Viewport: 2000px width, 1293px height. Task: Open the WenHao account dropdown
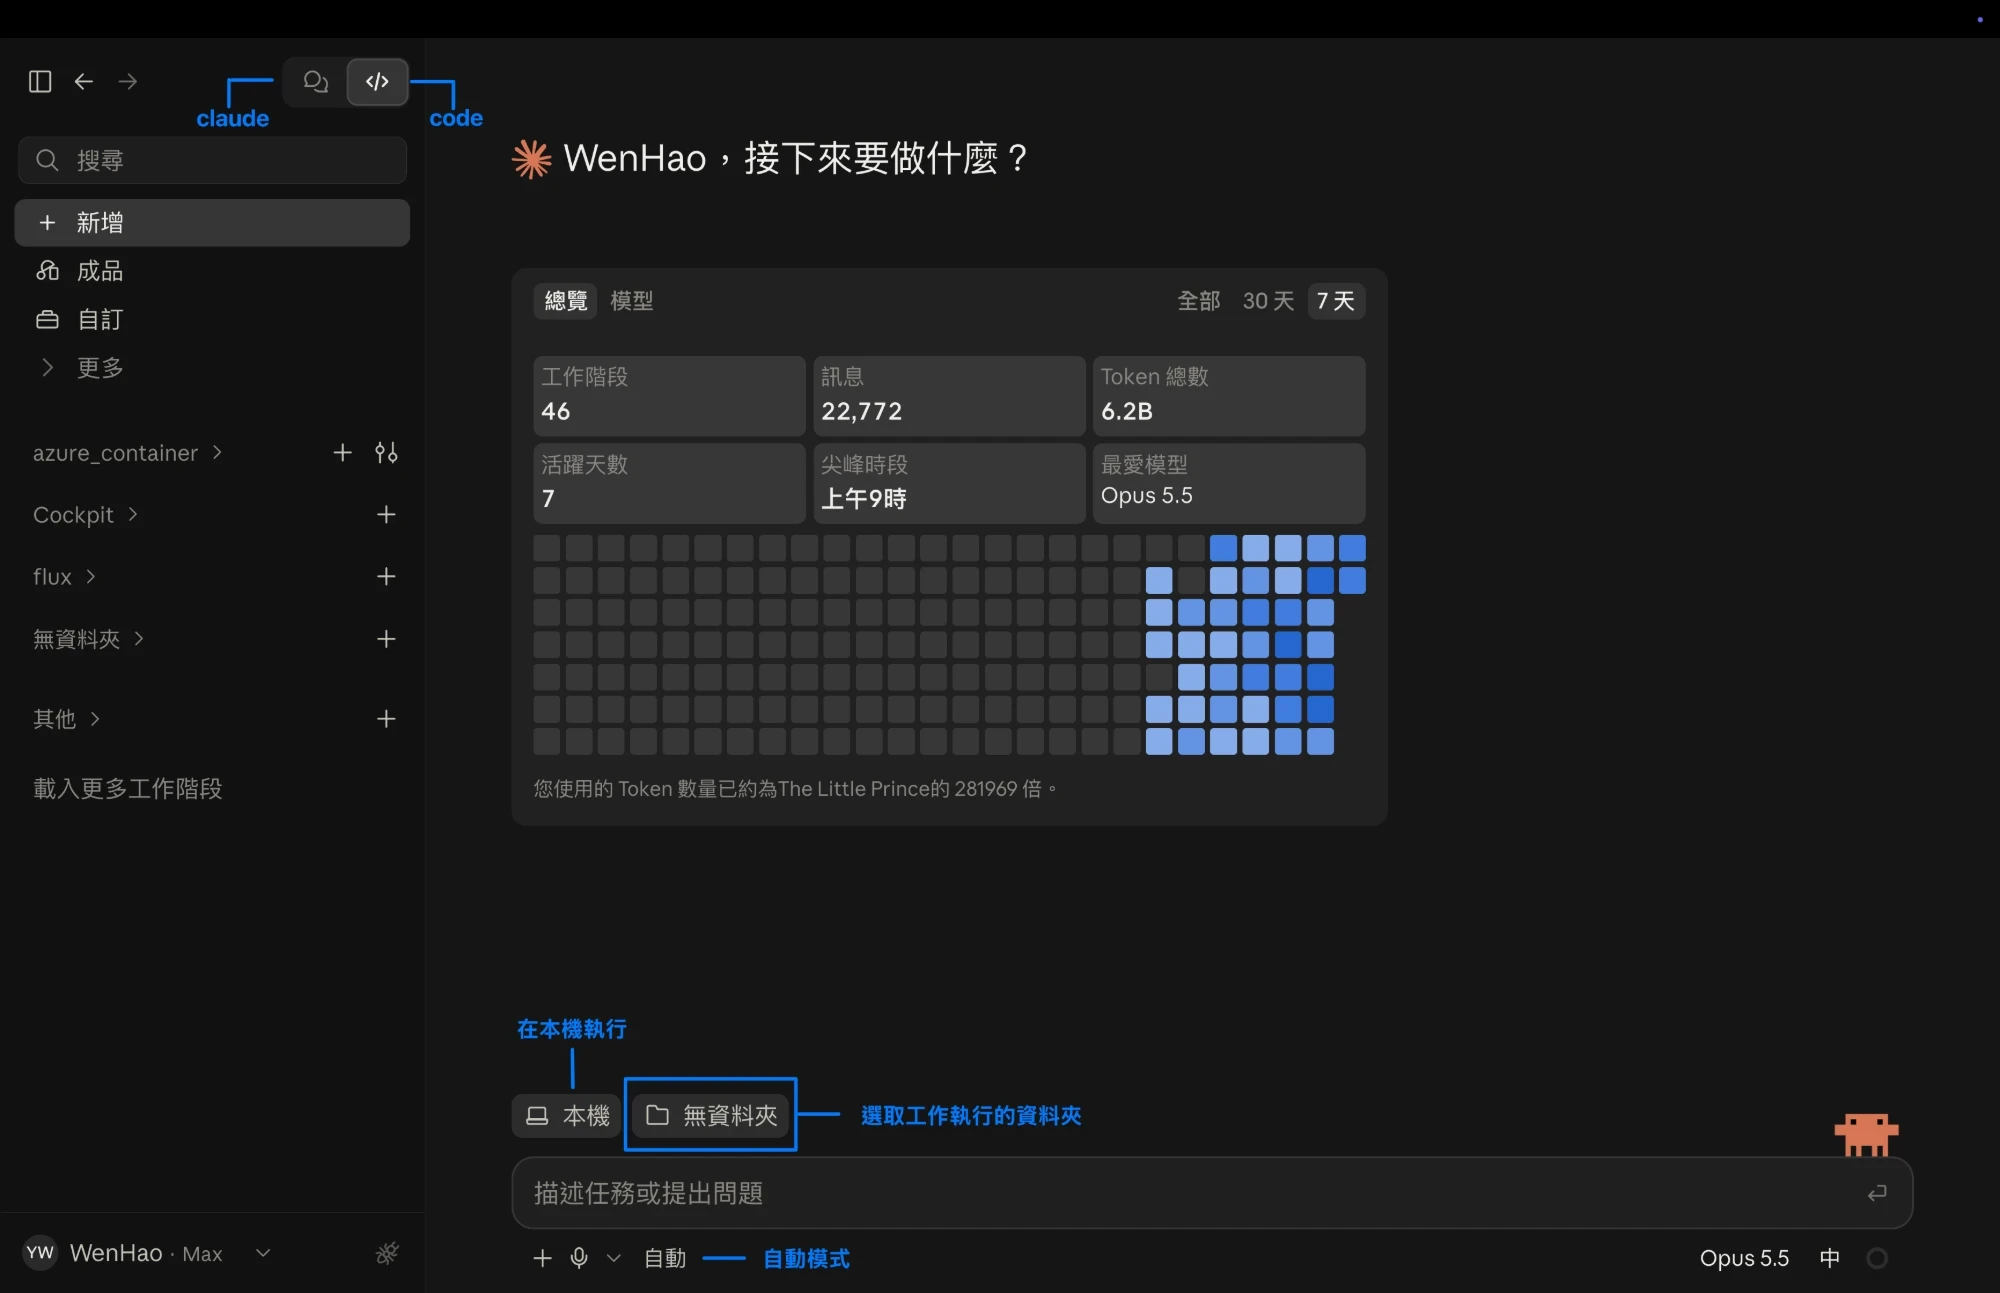click(263, 1253)
